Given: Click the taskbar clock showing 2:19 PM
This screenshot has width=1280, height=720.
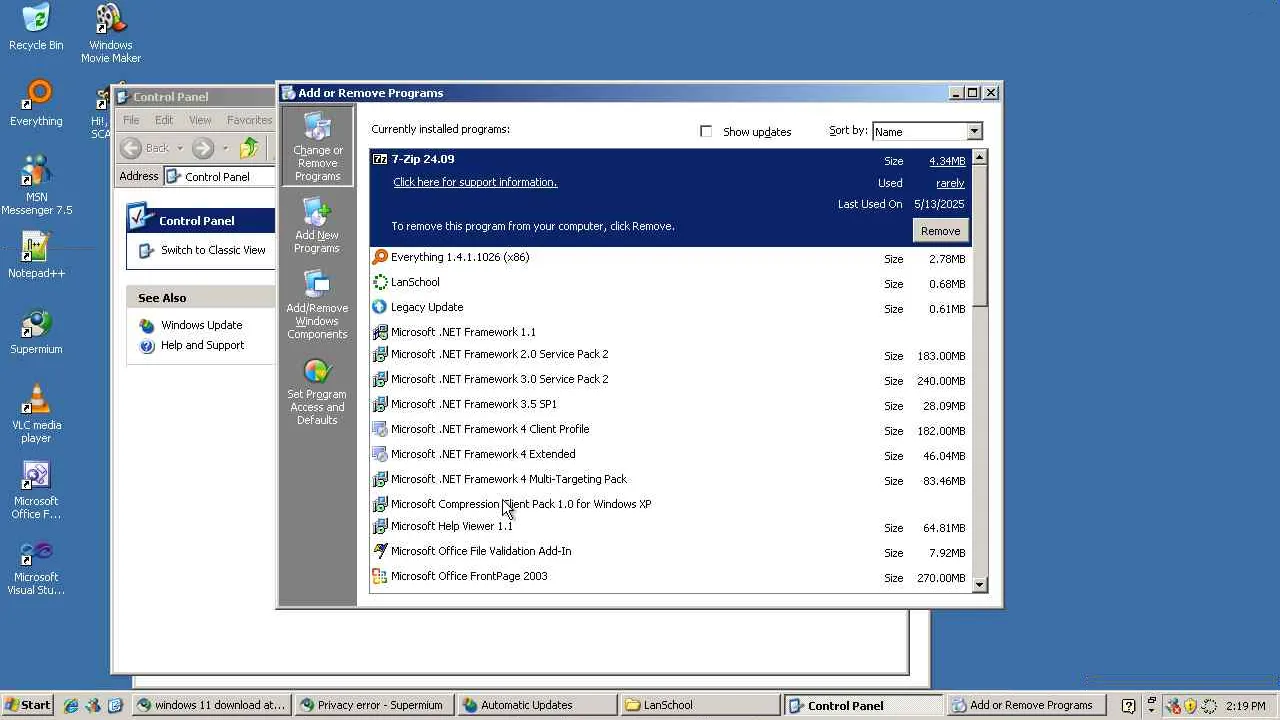Looking at the screenshot, I should [x=1245, y=705].
